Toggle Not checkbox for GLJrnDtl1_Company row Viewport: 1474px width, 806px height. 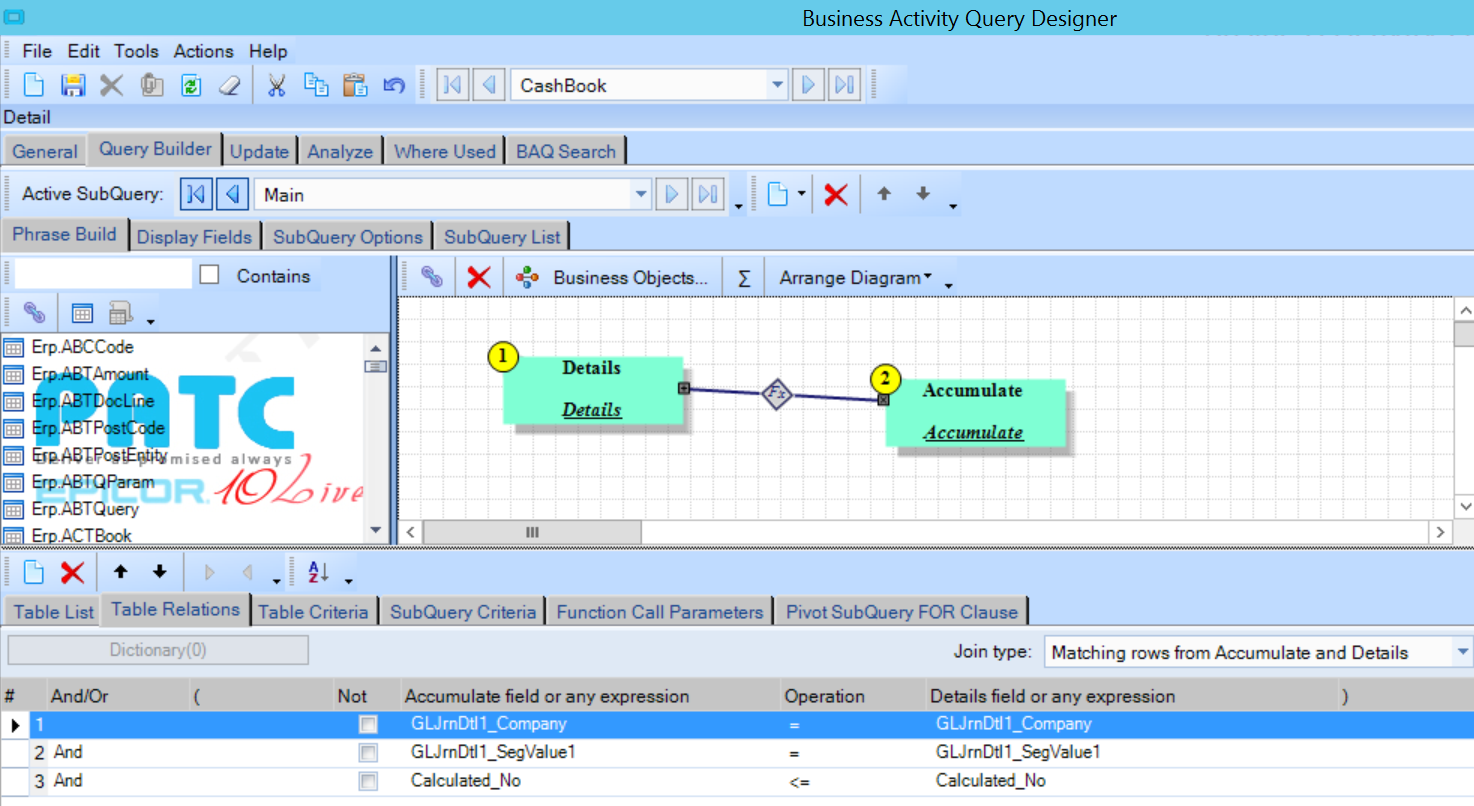[x=368, y=724]
